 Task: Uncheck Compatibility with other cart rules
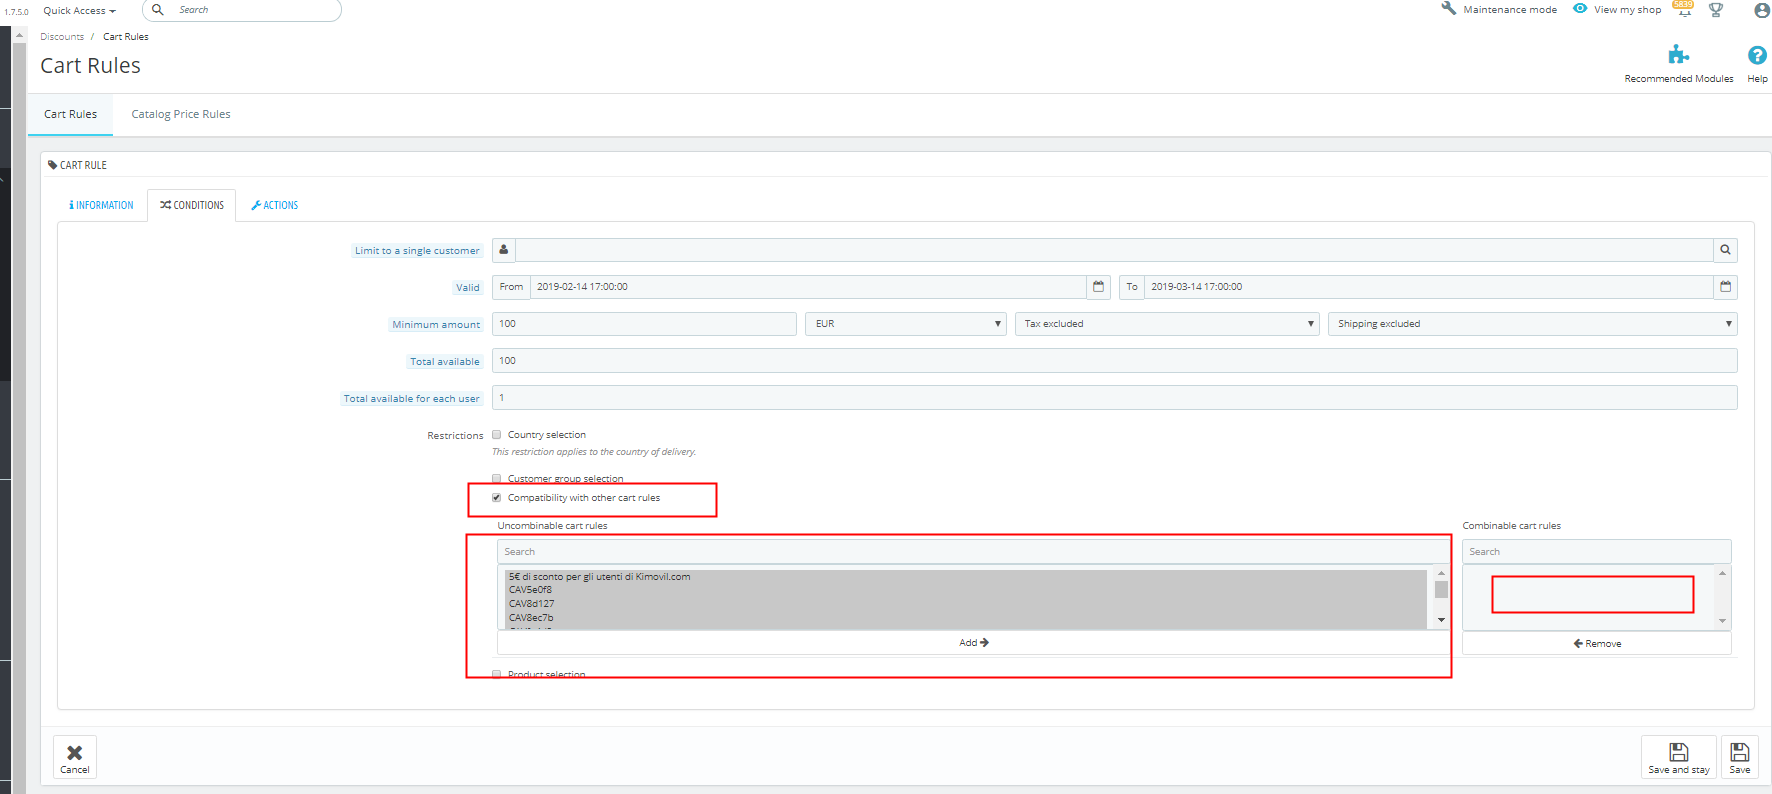[496, 498]
